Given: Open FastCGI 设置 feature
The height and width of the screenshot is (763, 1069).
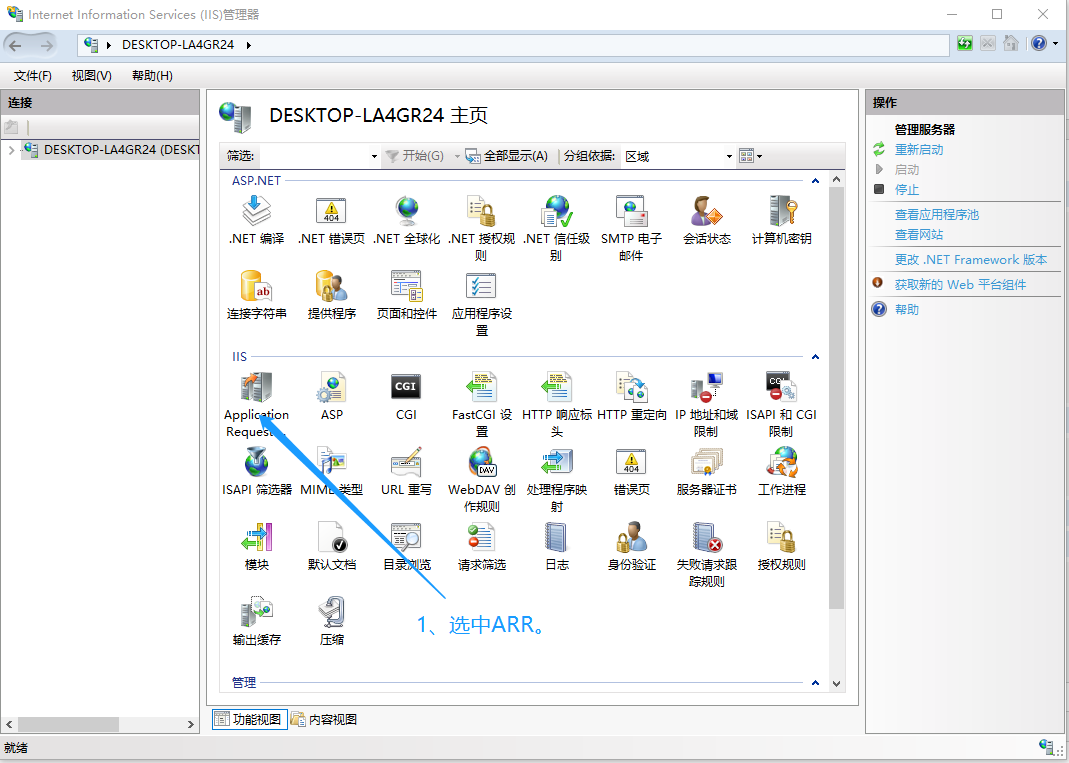Looking at the screenshot, I should (481, 404).
